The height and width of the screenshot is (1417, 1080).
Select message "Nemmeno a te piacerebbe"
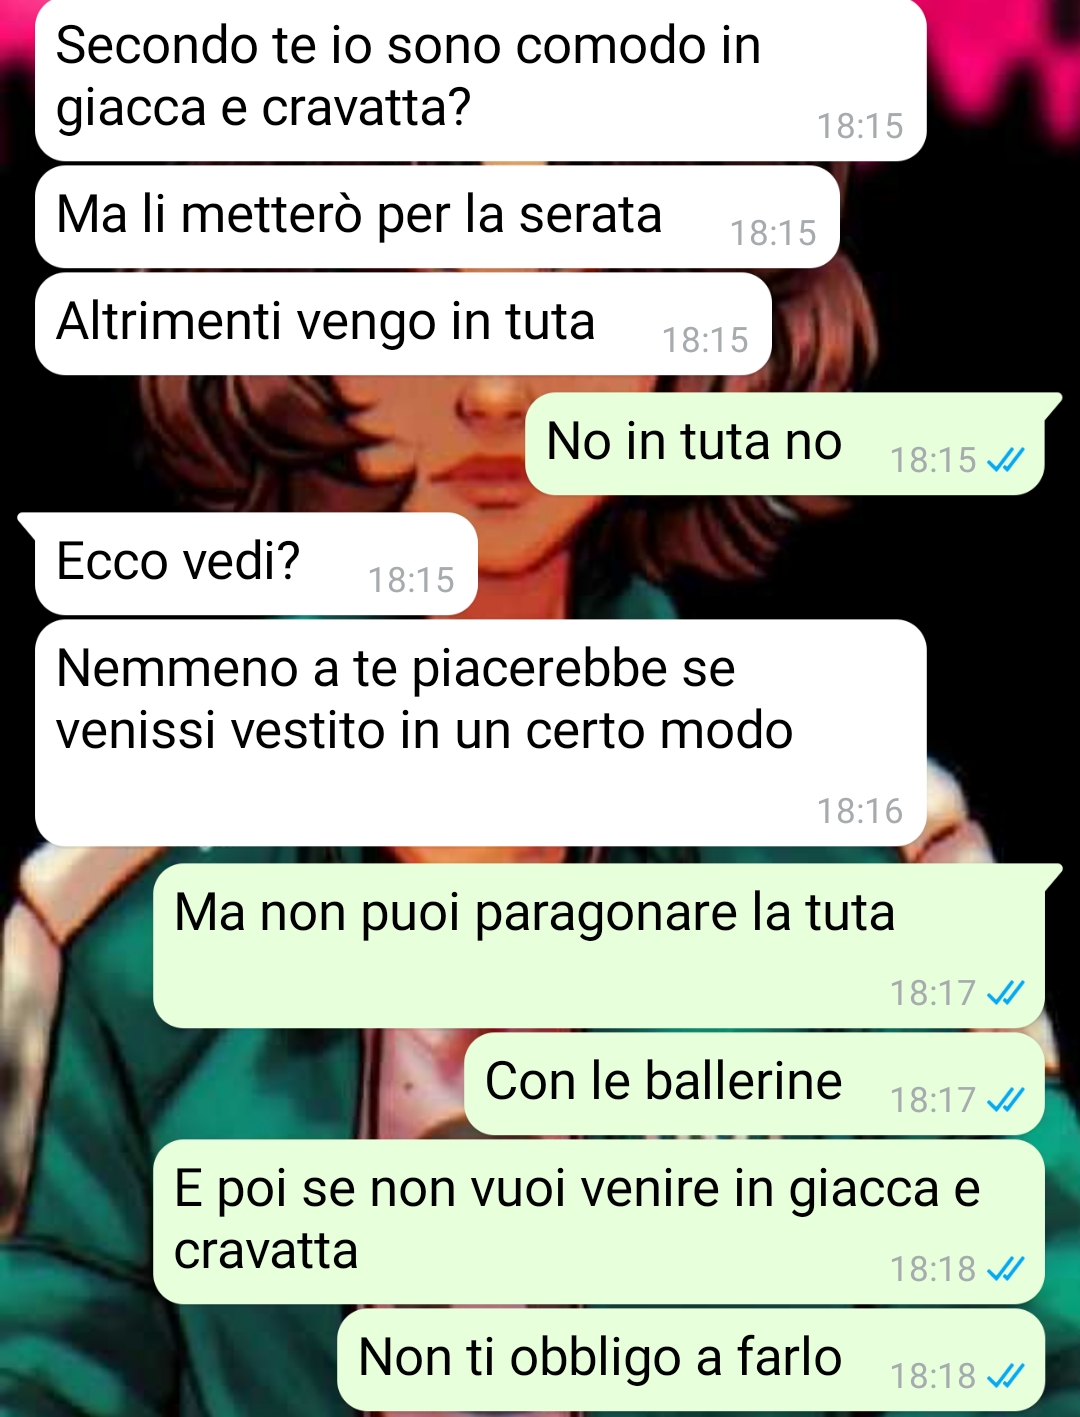(x=480, y=732)
